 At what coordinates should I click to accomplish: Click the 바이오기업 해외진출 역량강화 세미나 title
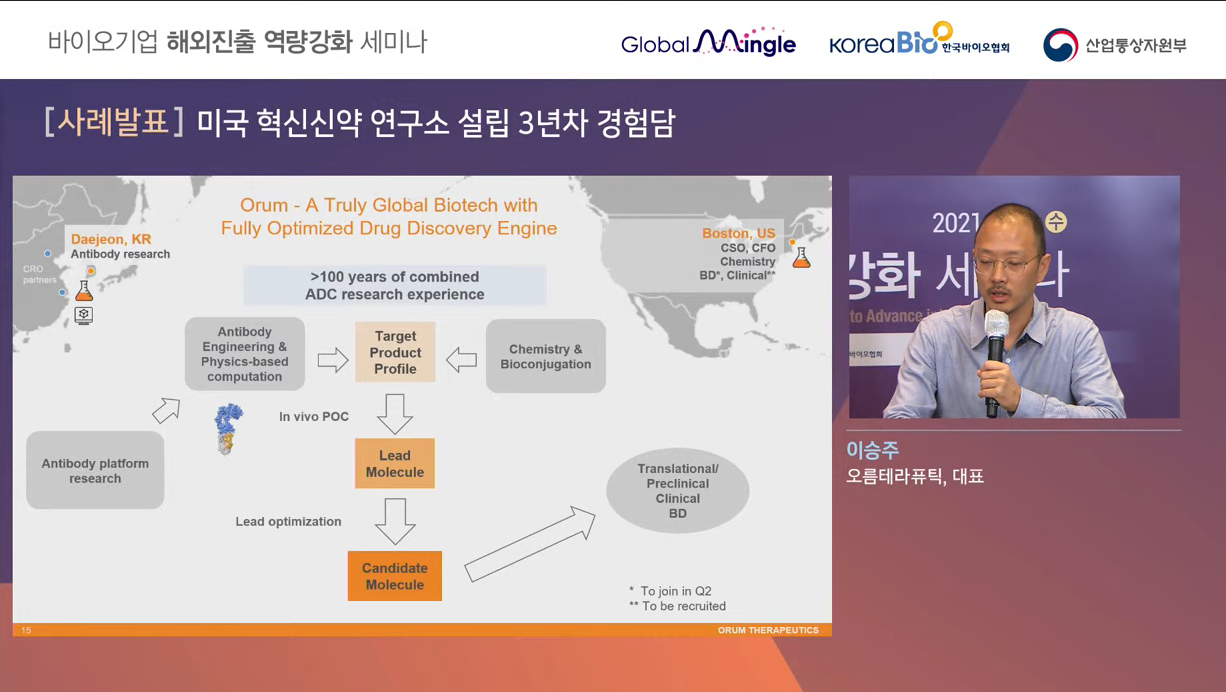coord(237,41)
